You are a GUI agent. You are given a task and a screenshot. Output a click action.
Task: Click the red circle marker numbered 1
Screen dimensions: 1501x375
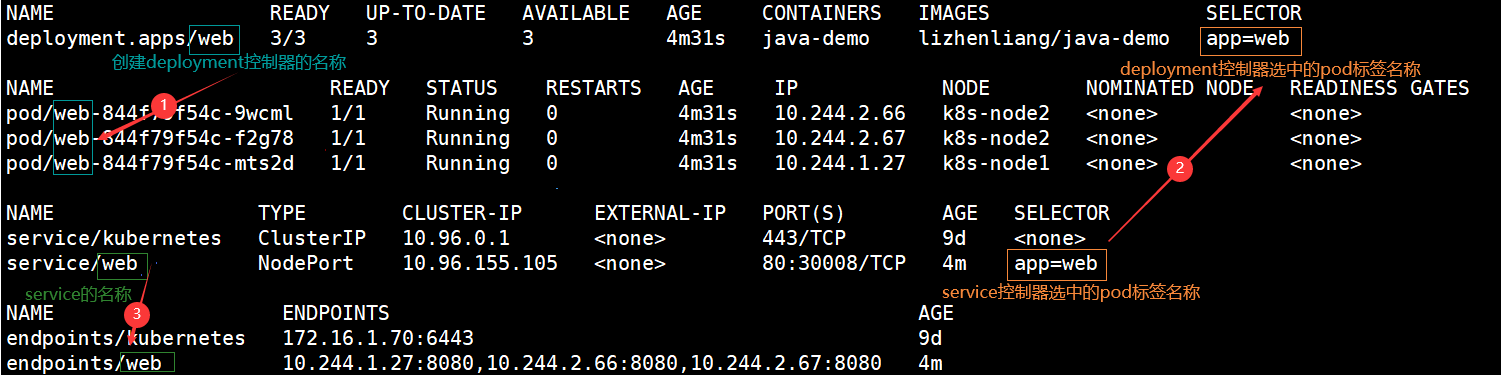coord(168,104)
